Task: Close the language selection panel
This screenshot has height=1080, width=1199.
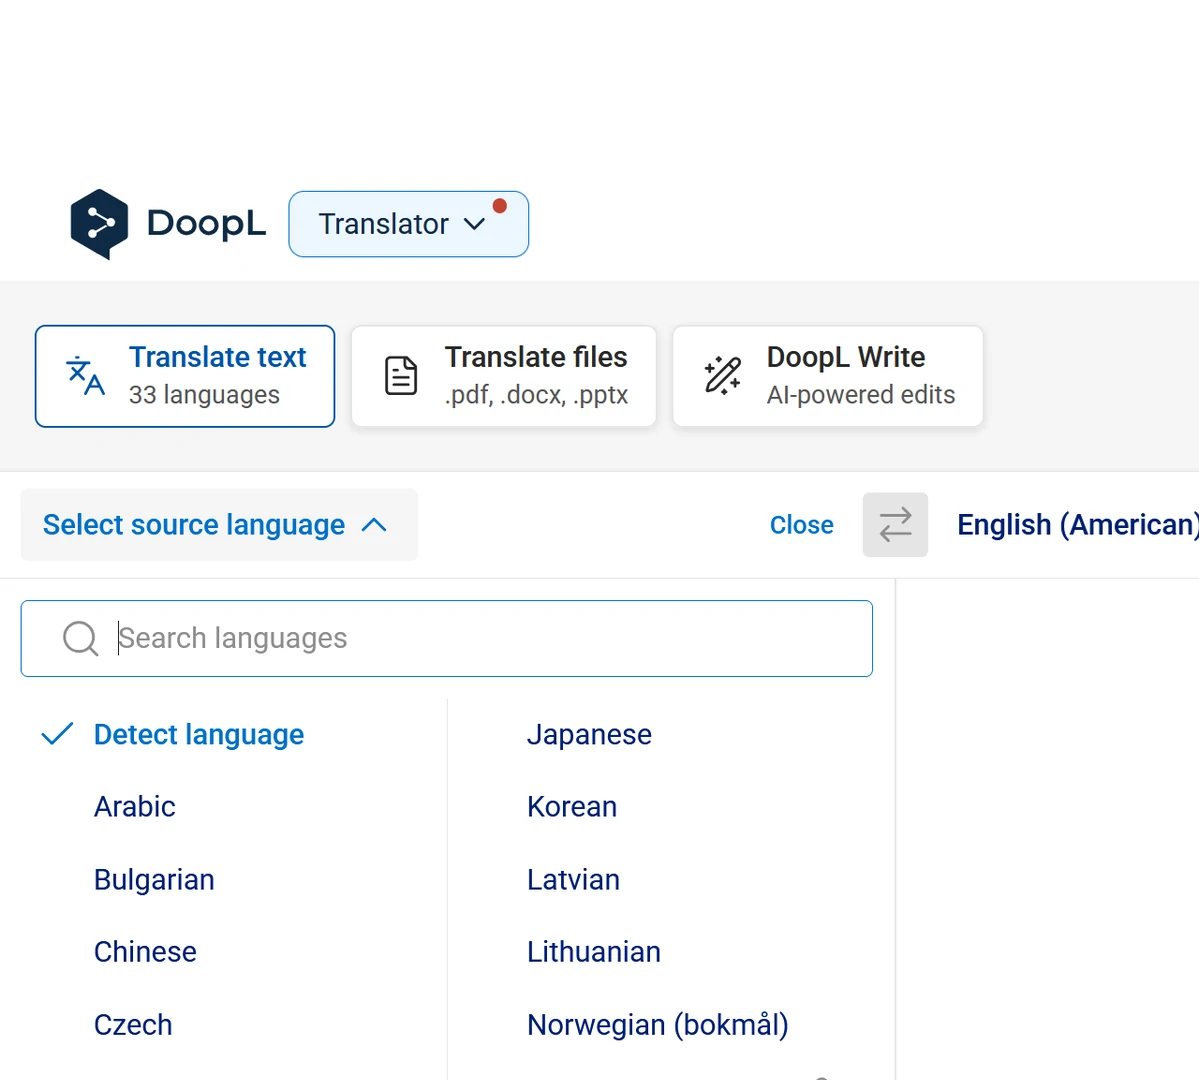Action: pos(801,525)
